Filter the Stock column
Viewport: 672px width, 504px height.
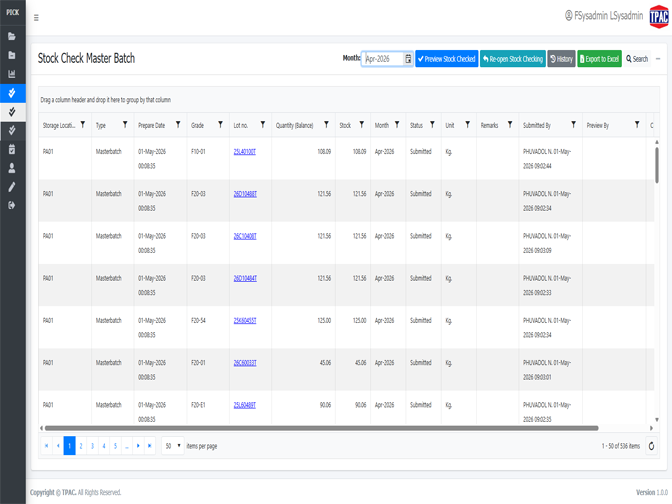[362, 125]
